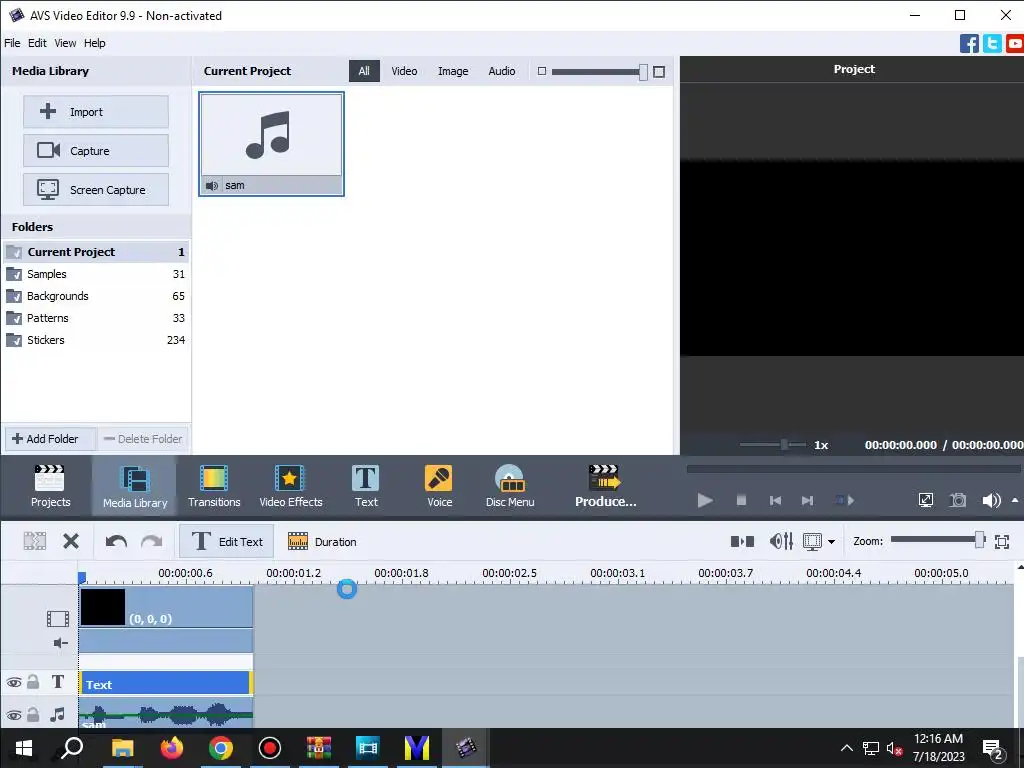Image resolution: width=1024 pixels, height=768 pixels.
Task: Open the timeline display options dropdown arrow
Action: tap(831, 541)
